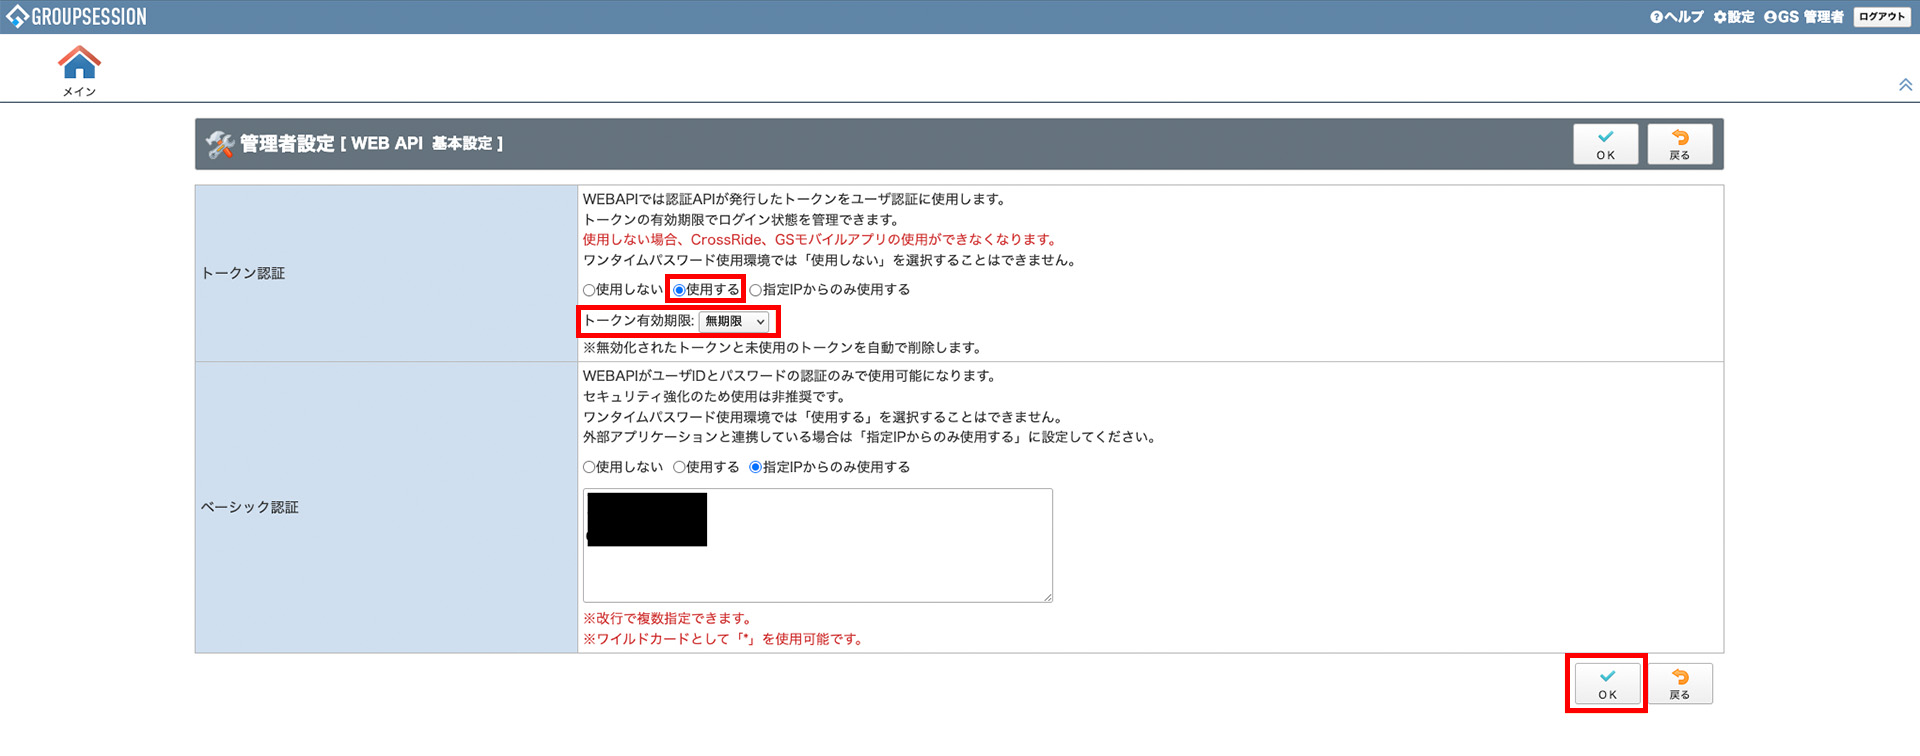The width and height of the screenshot is (1920, 756).
Task: Select basic auth '使用しない' radio
Action: point(589,467)
